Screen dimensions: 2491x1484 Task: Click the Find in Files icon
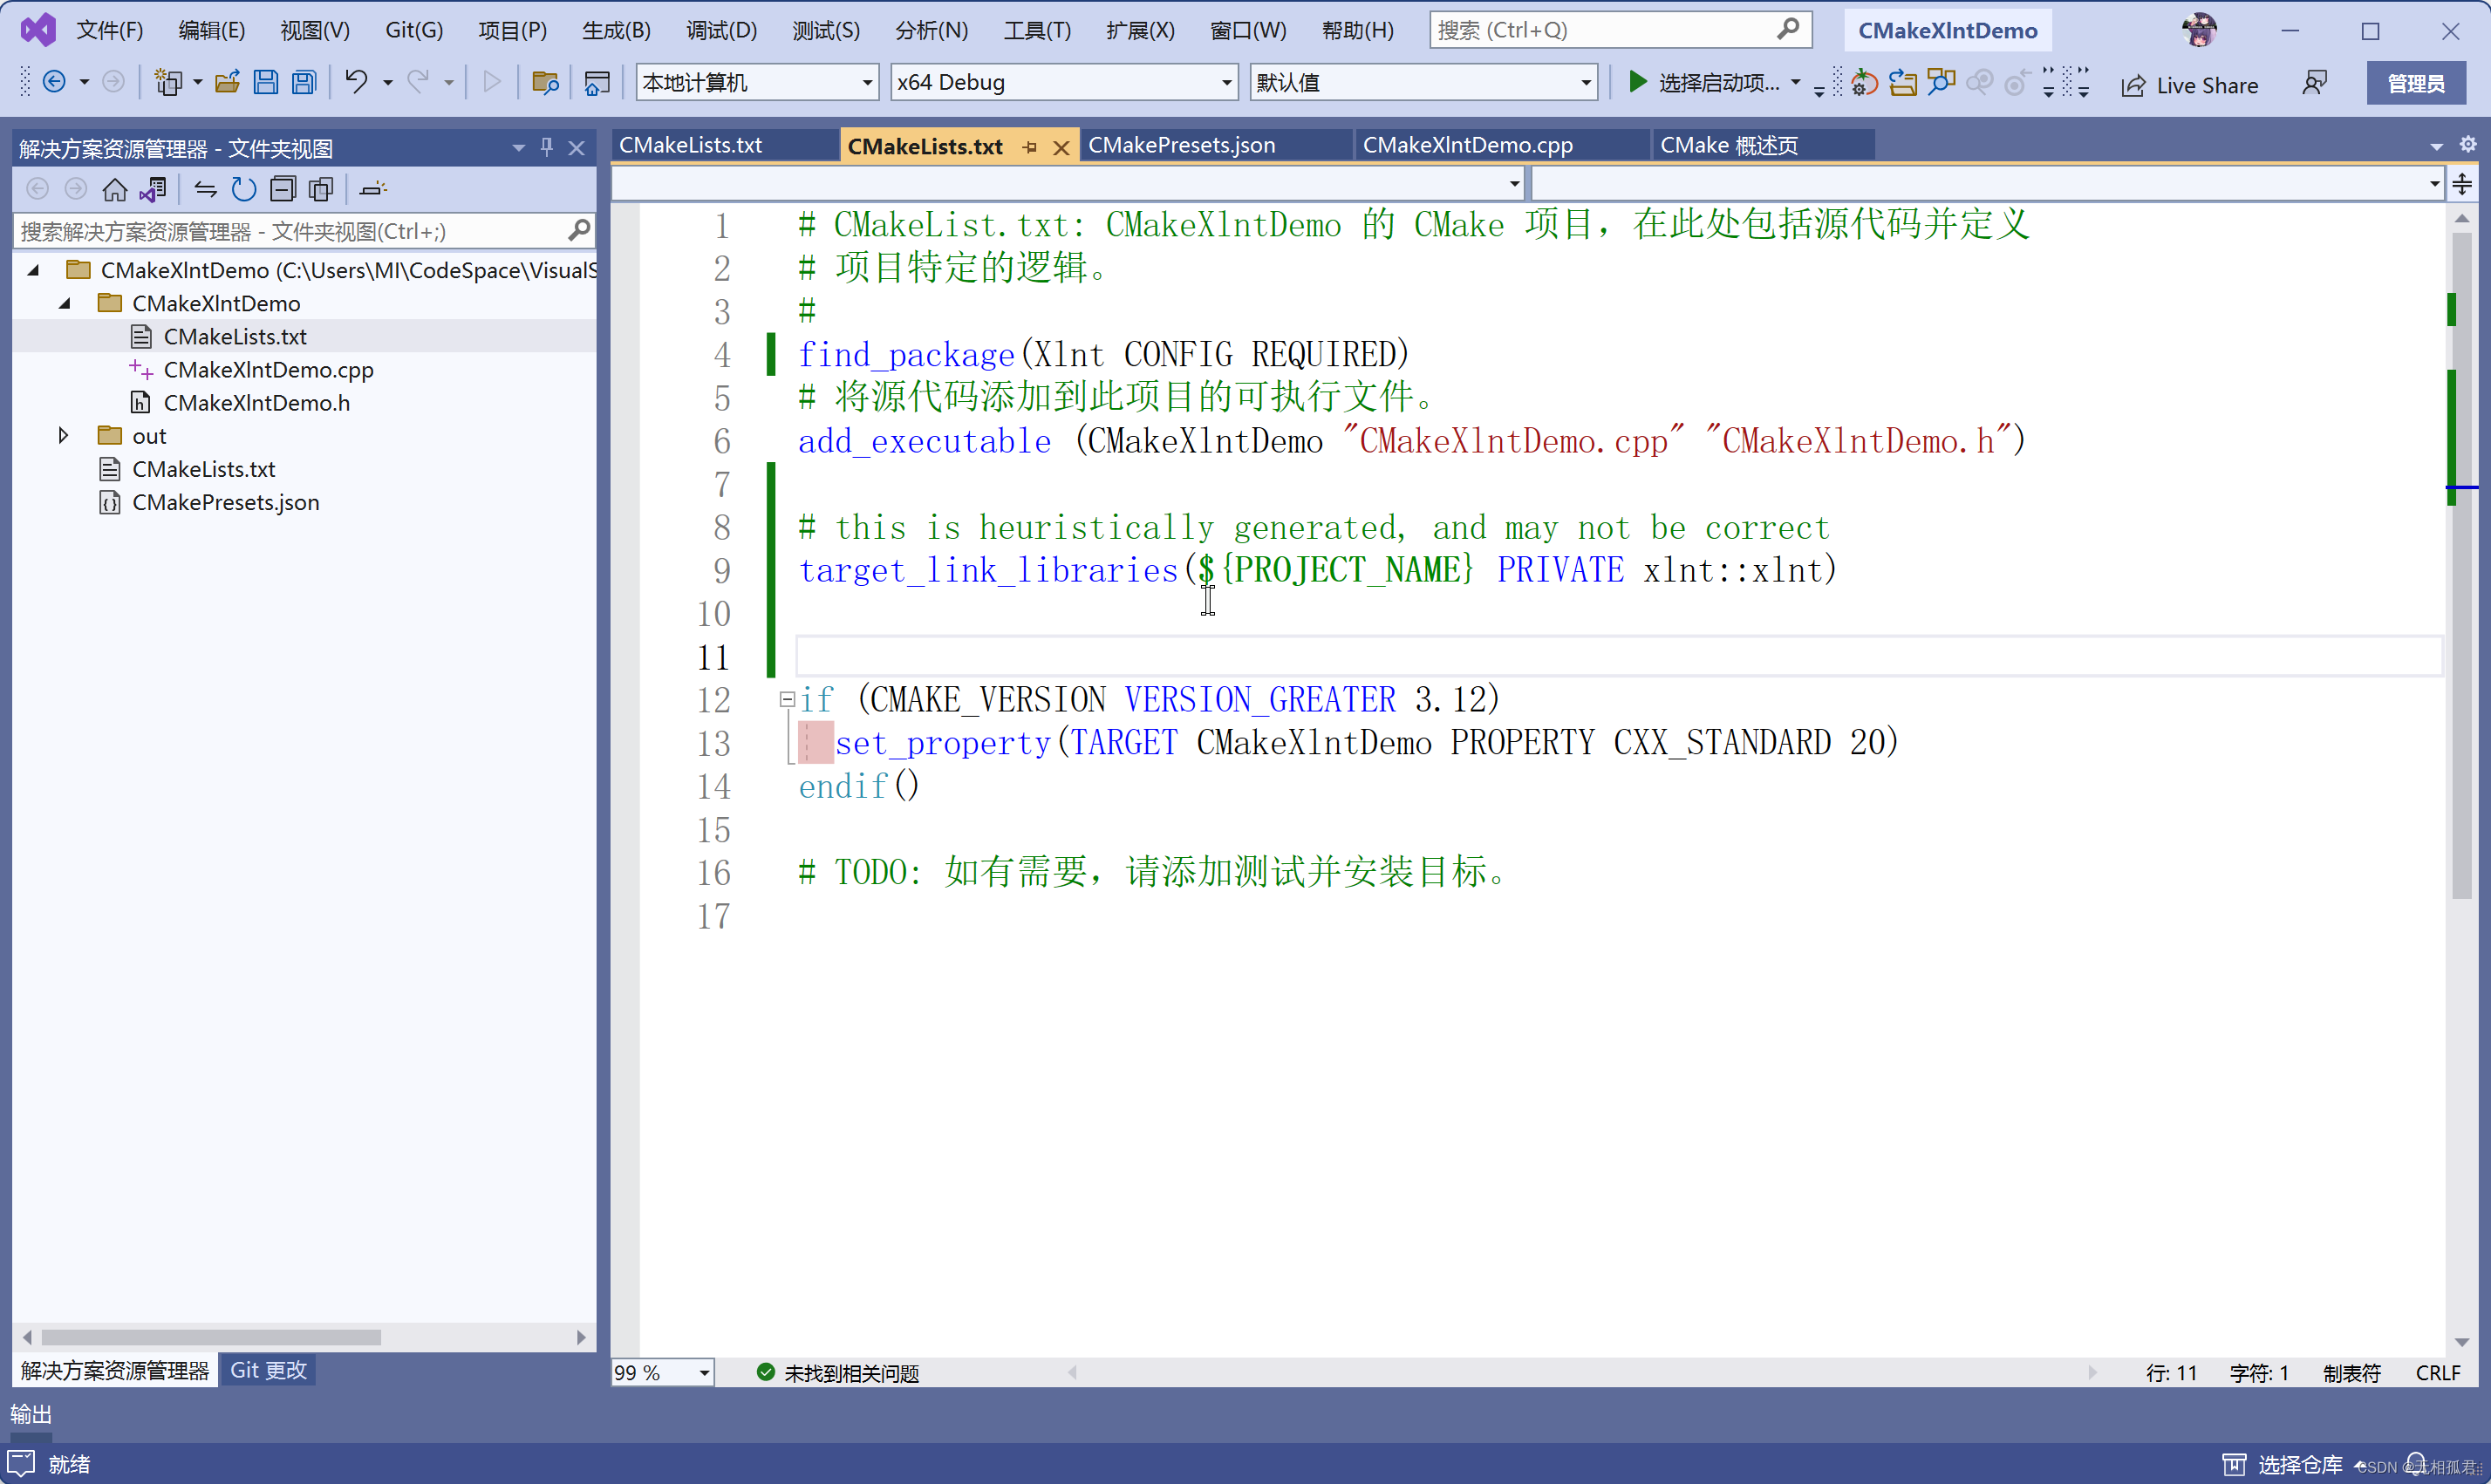point(545,82)
